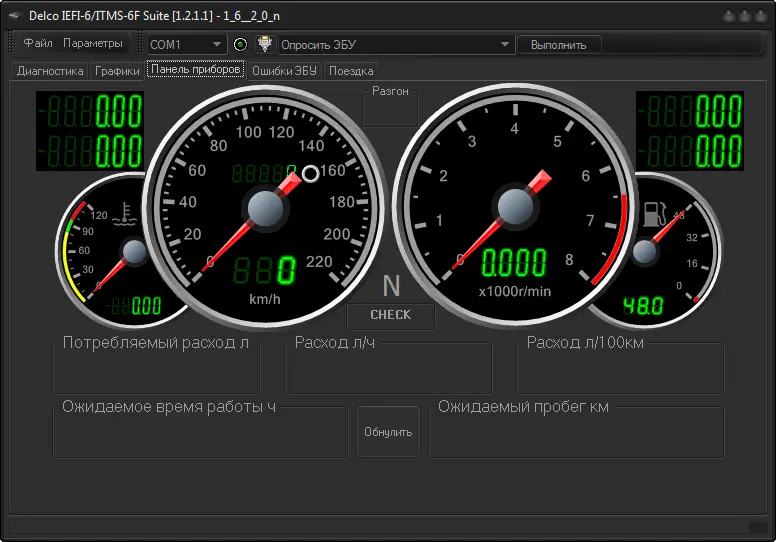776x542 pixels.
Task: Click the Выполнить button
Action: point(559,45)
